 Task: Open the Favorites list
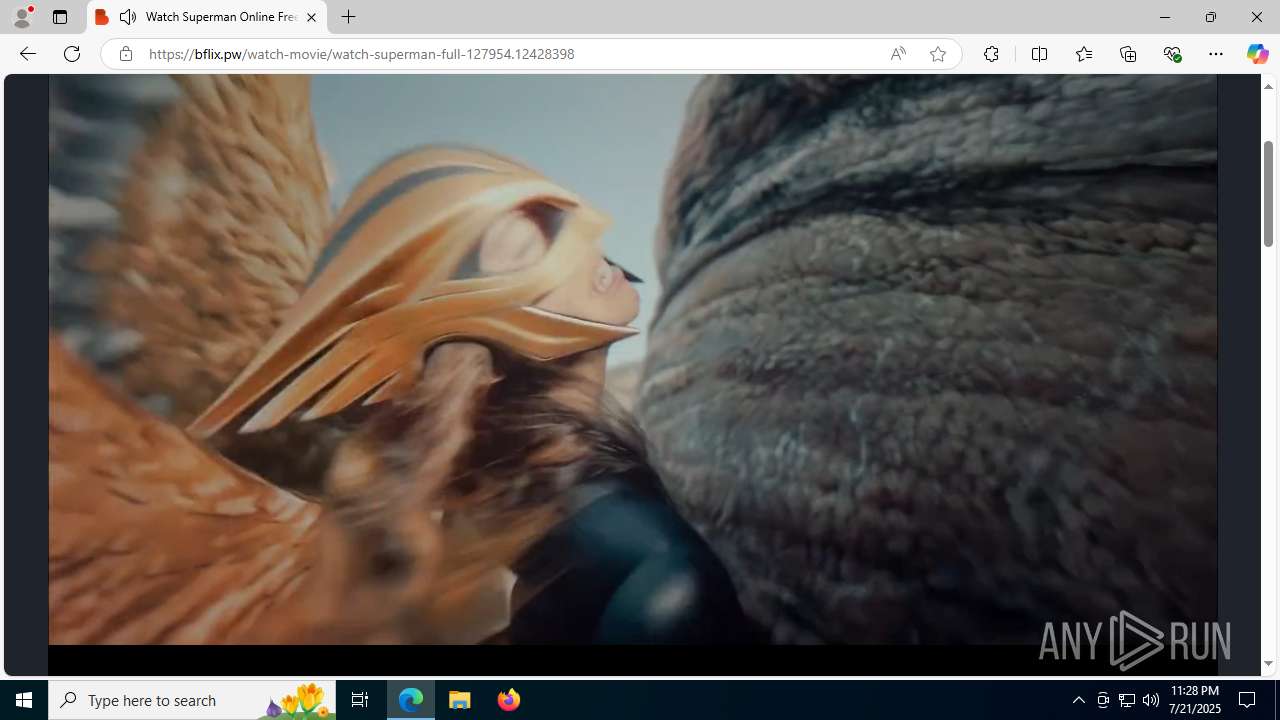click(1083, 54)
